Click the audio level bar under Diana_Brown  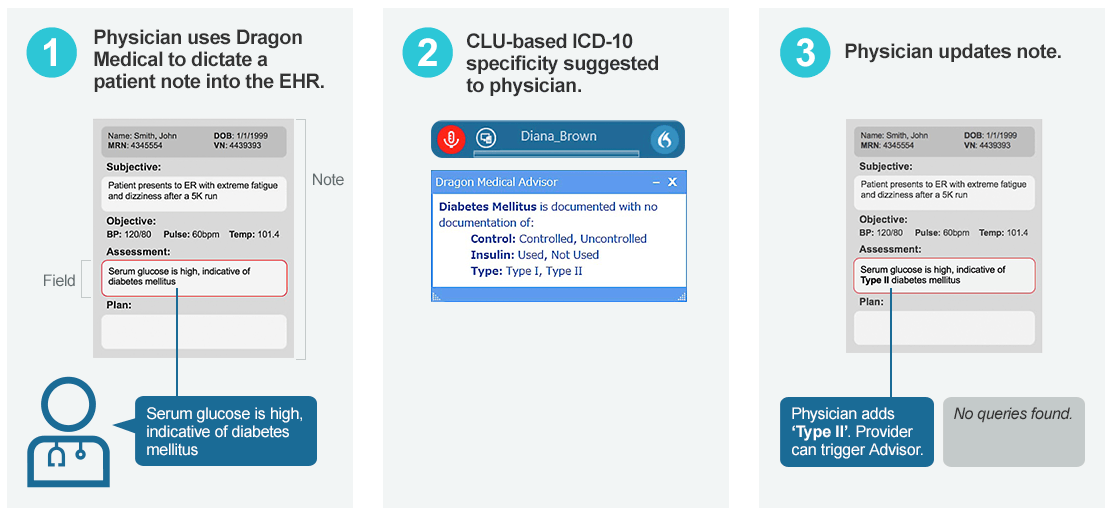pyautogui.click(x=556, y=153)
